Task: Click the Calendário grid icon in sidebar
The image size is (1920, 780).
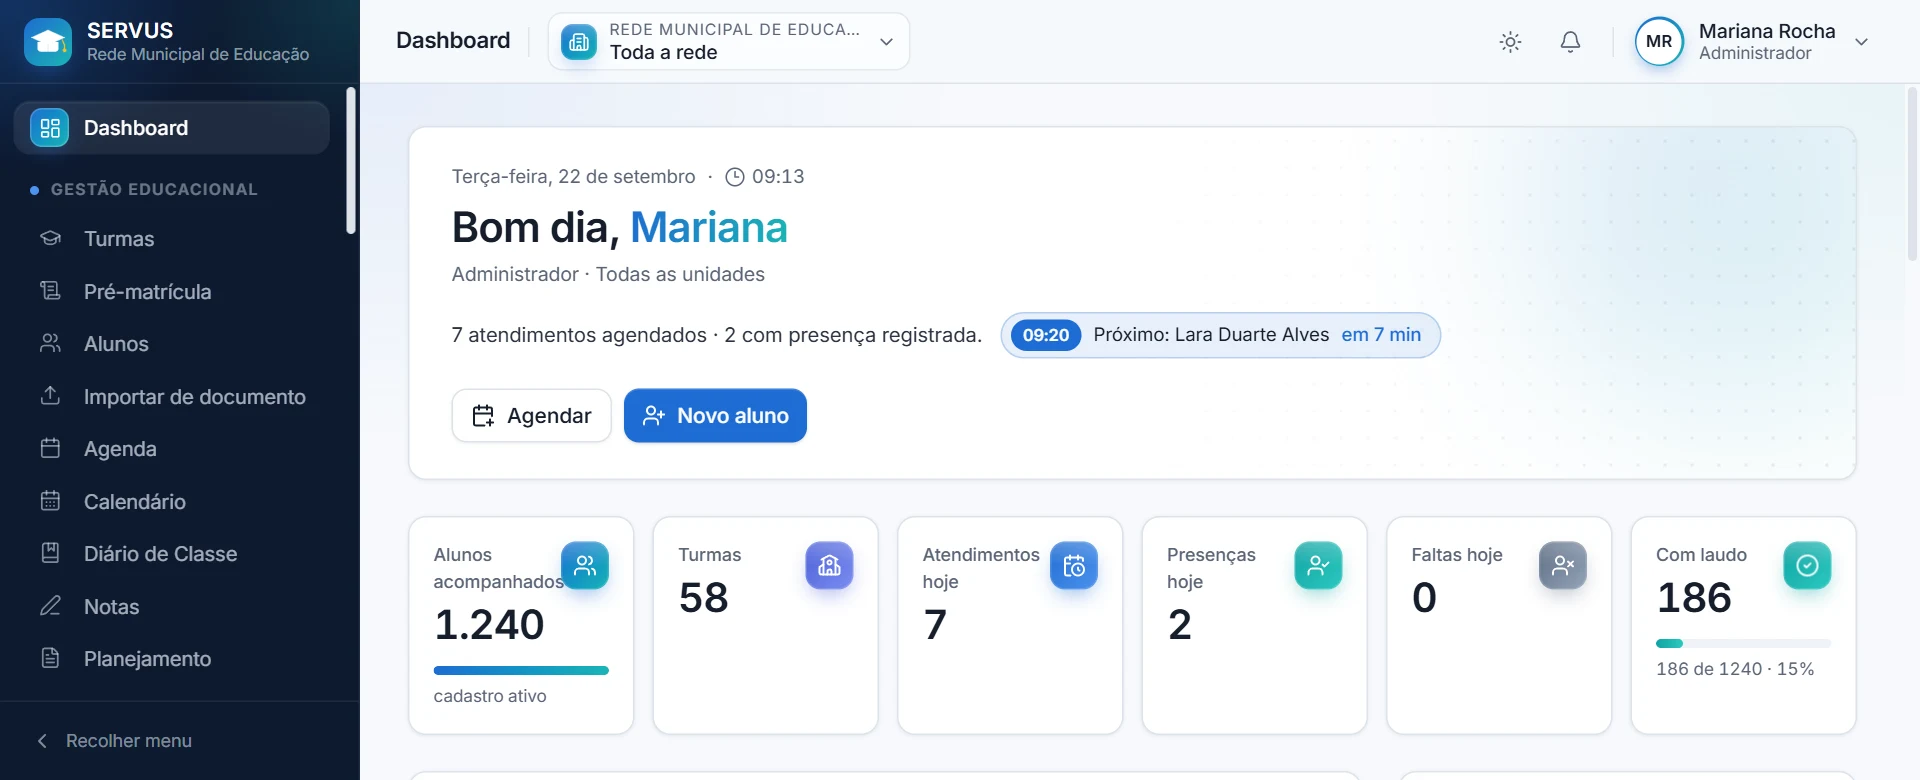Action: coord(50,501)
